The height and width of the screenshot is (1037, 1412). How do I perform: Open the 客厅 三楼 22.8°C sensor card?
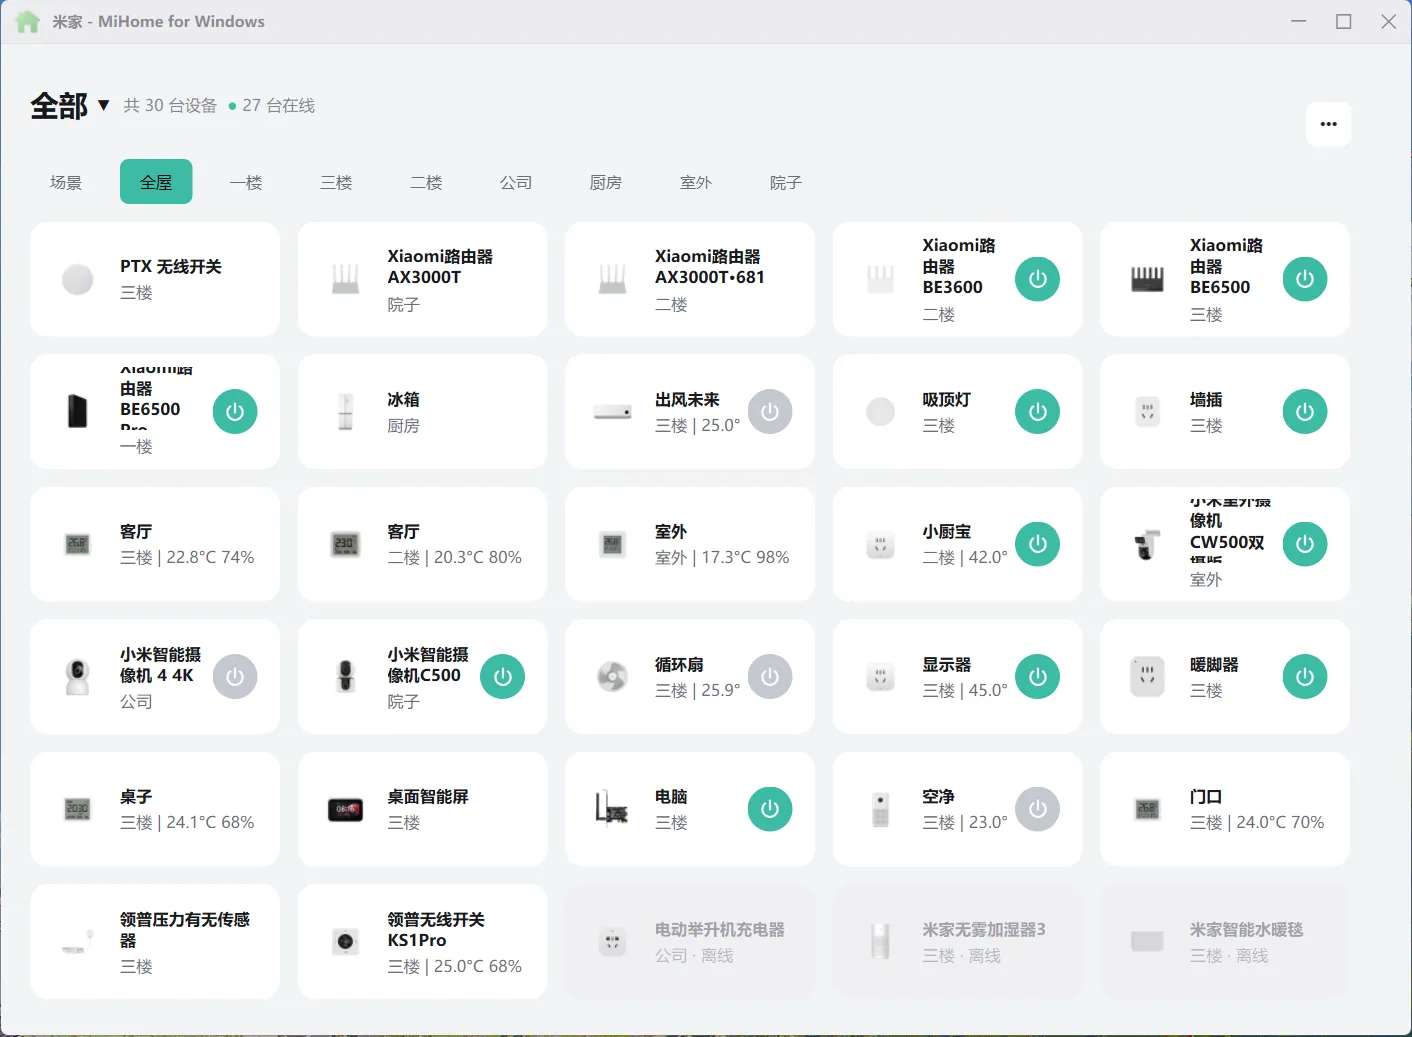point(155,544)
